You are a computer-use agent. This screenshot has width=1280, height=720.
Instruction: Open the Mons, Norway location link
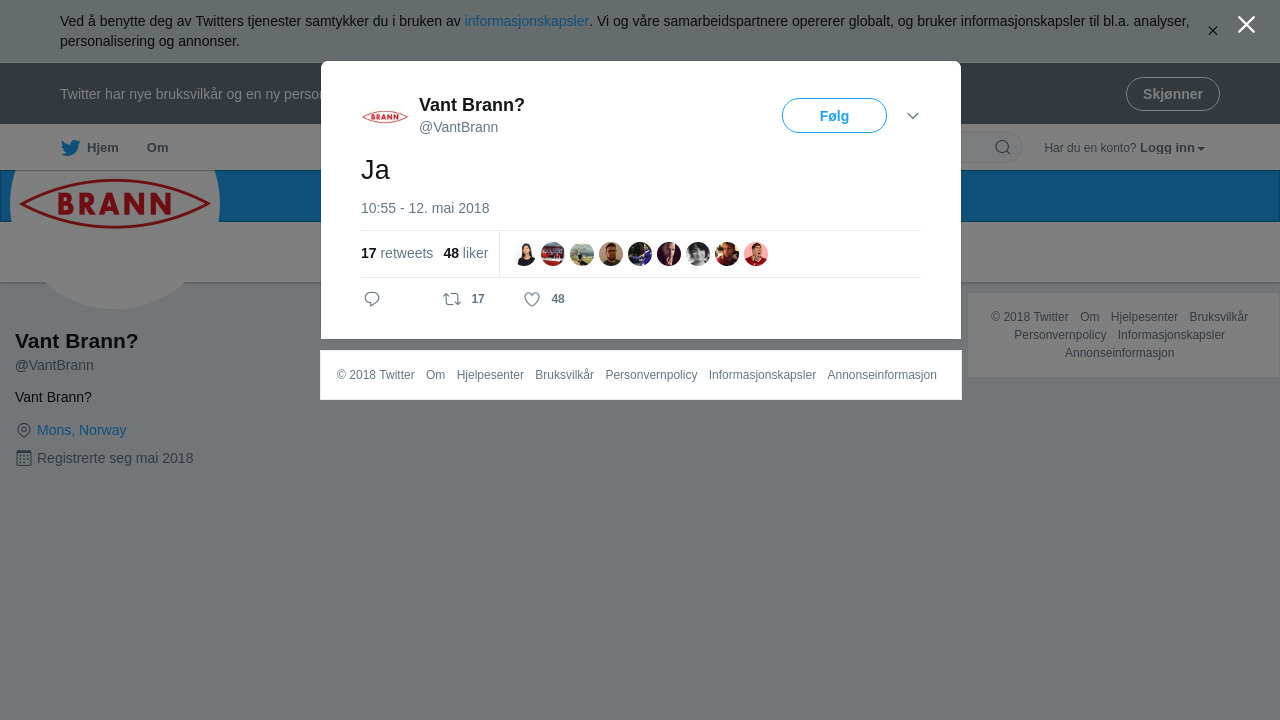coord(81,430)
